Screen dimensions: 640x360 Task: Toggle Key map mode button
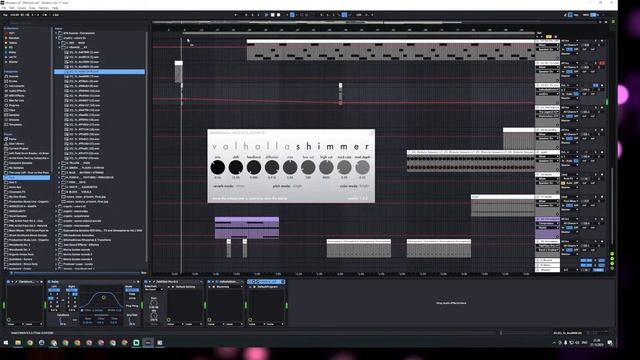coord(575,15)
